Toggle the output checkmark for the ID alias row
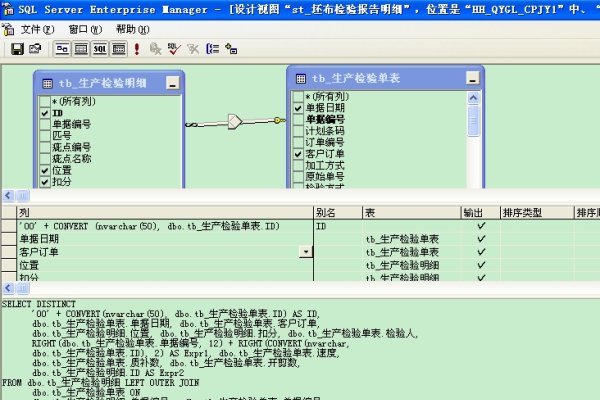The image size is (600, 400). click(481, 226)
